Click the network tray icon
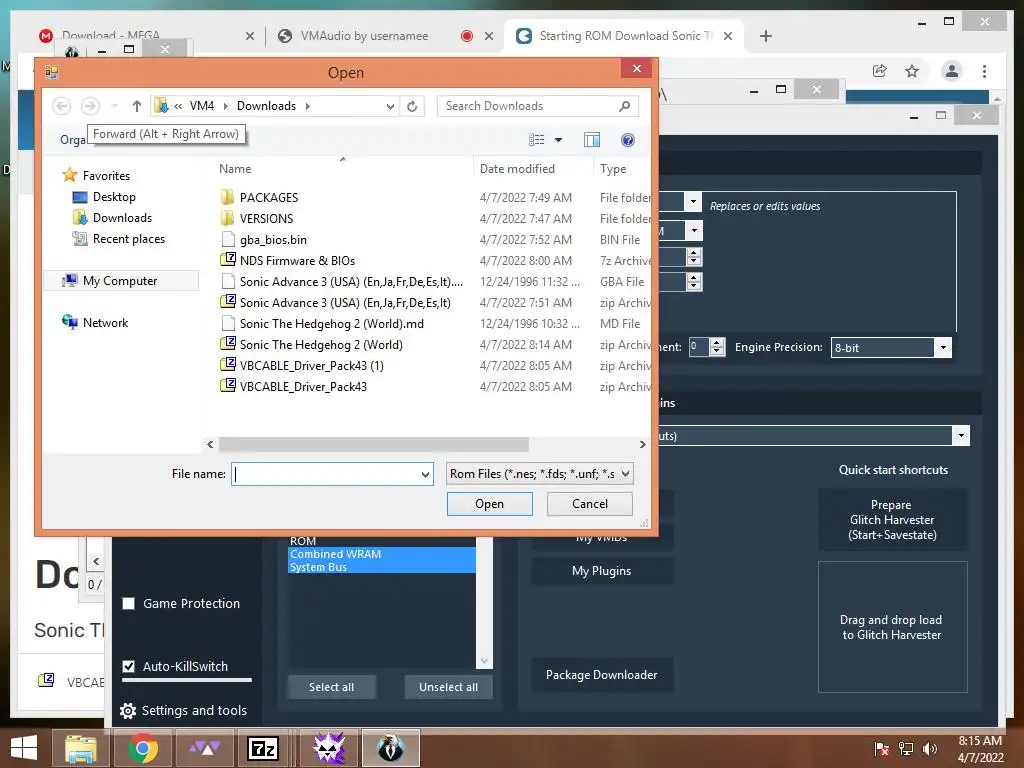This screenshot has width=1024, height=768. click(906, 749)
